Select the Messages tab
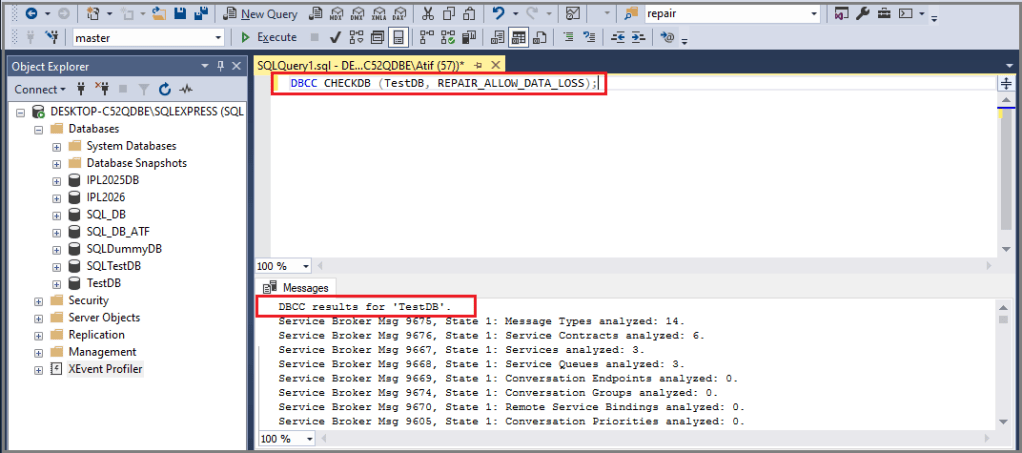This screenshot has height=453, width=1022. [x=299, y=287]
